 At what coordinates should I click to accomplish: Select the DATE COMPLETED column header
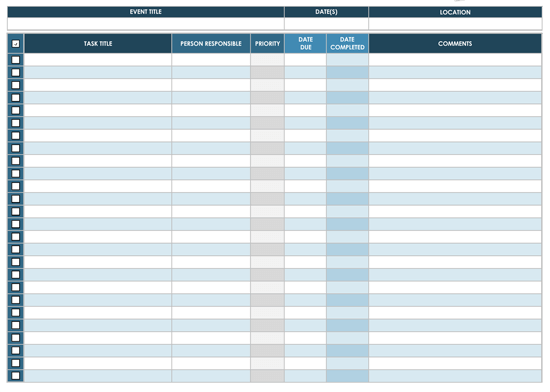click(347, 43)
